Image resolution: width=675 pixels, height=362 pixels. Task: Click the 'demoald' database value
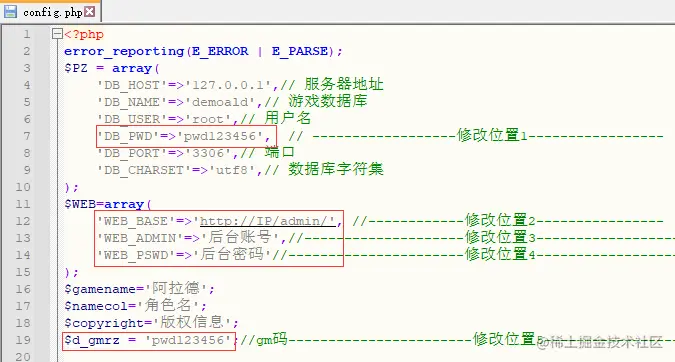tap(220, 102)
